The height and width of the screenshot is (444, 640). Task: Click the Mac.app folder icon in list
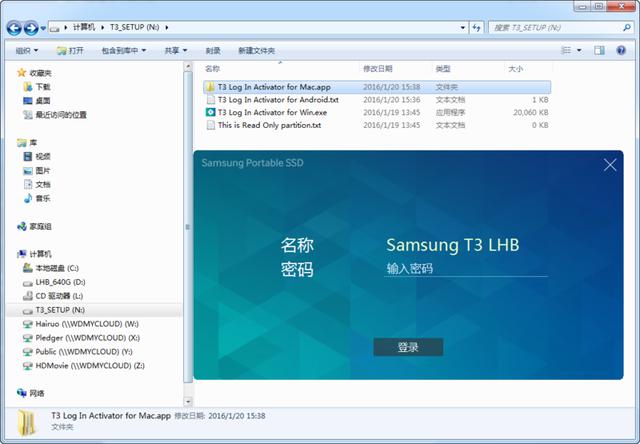click(211, 87)
